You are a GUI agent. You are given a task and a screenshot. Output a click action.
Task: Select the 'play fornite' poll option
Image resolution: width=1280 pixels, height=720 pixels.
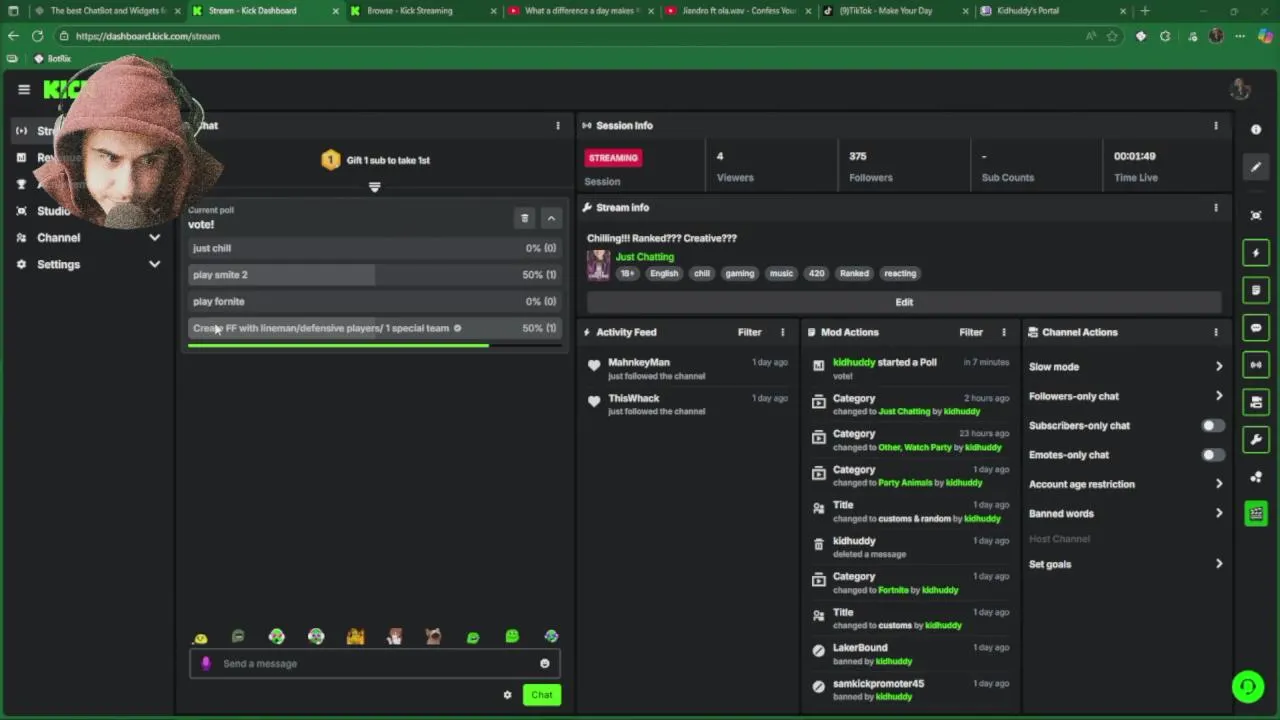(374, 301)
